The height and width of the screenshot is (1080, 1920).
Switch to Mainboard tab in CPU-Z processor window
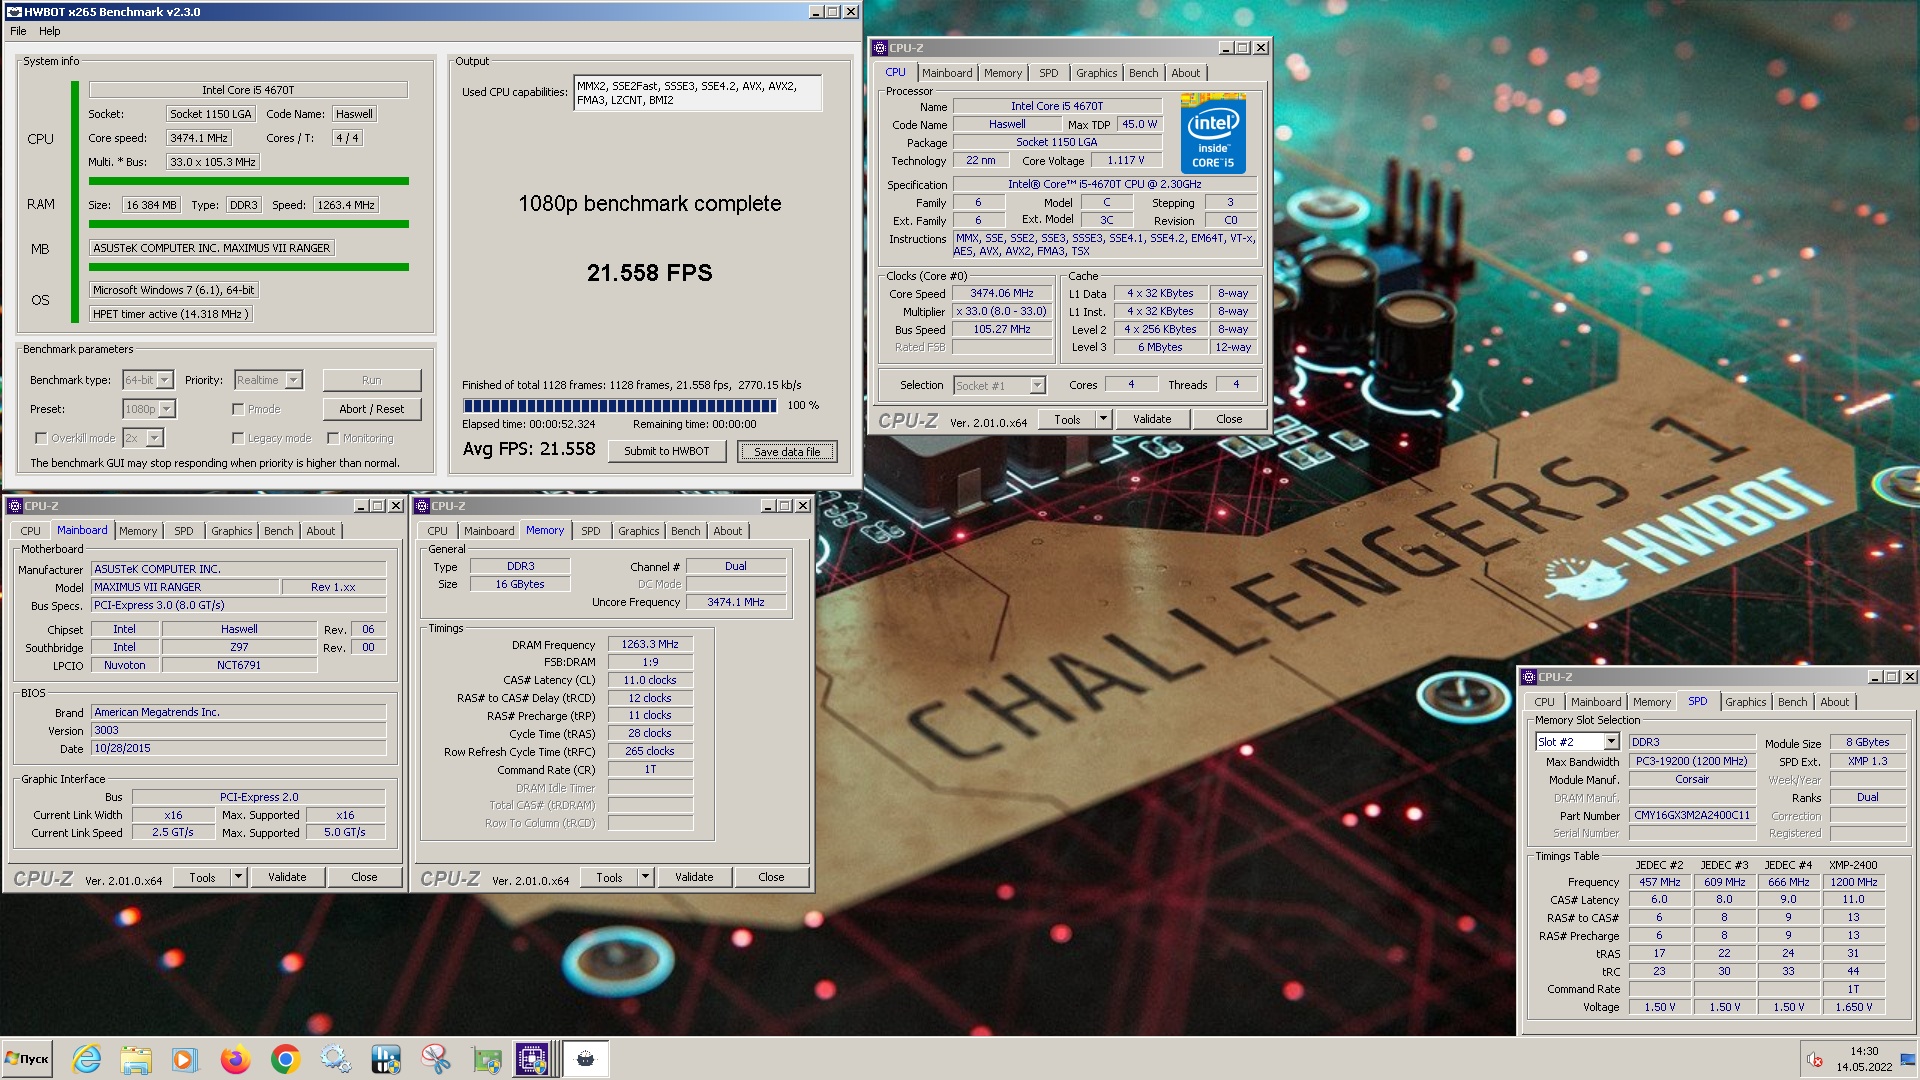pos(947,73)
